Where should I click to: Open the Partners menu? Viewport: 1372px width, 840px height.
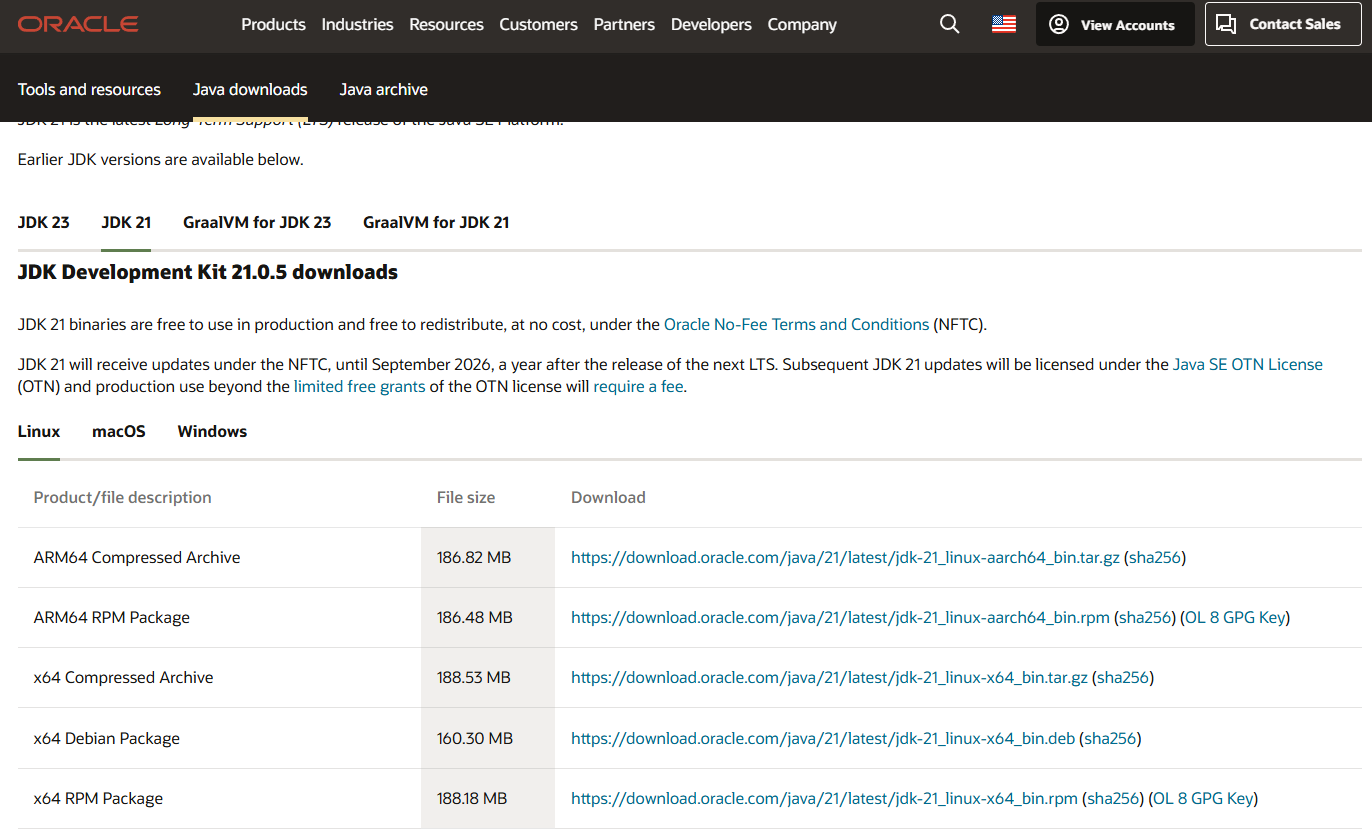click(x=624, y=24)
